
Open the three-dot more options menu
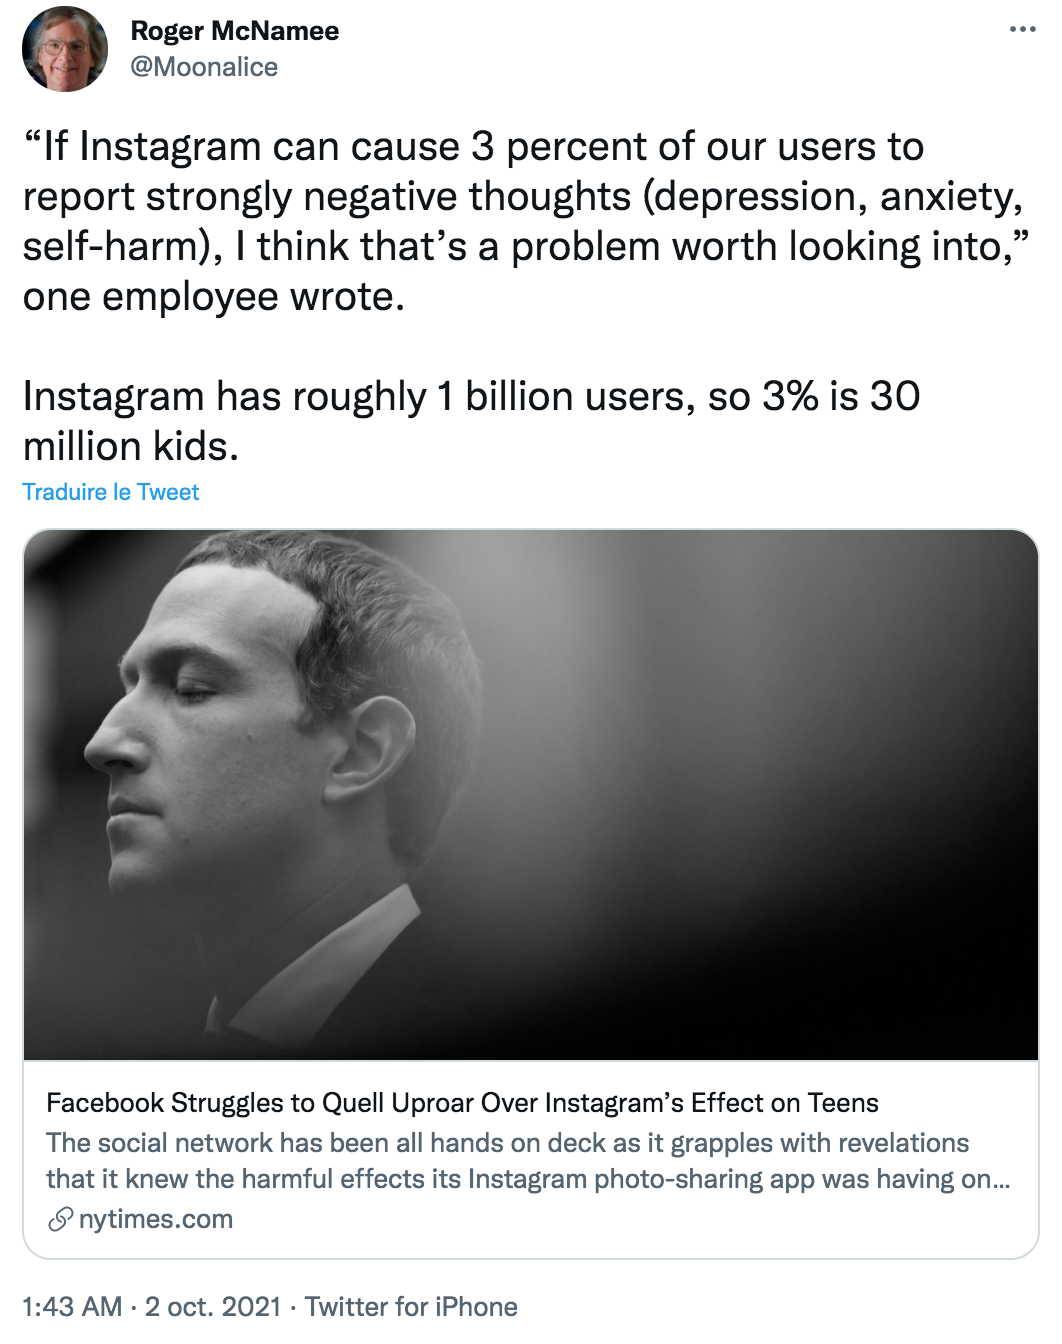point(1022,29)
